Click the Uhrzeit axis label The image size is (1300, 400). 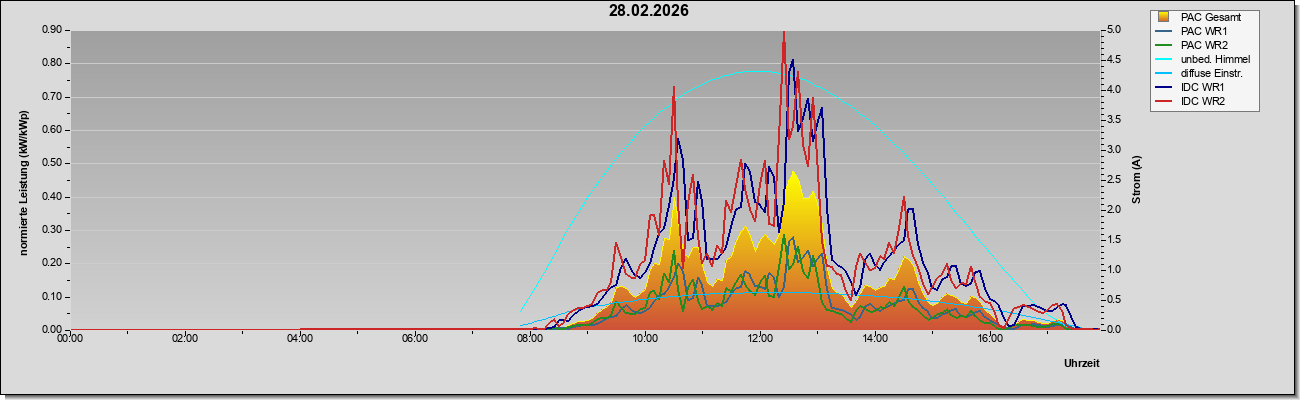(1081, 364)
